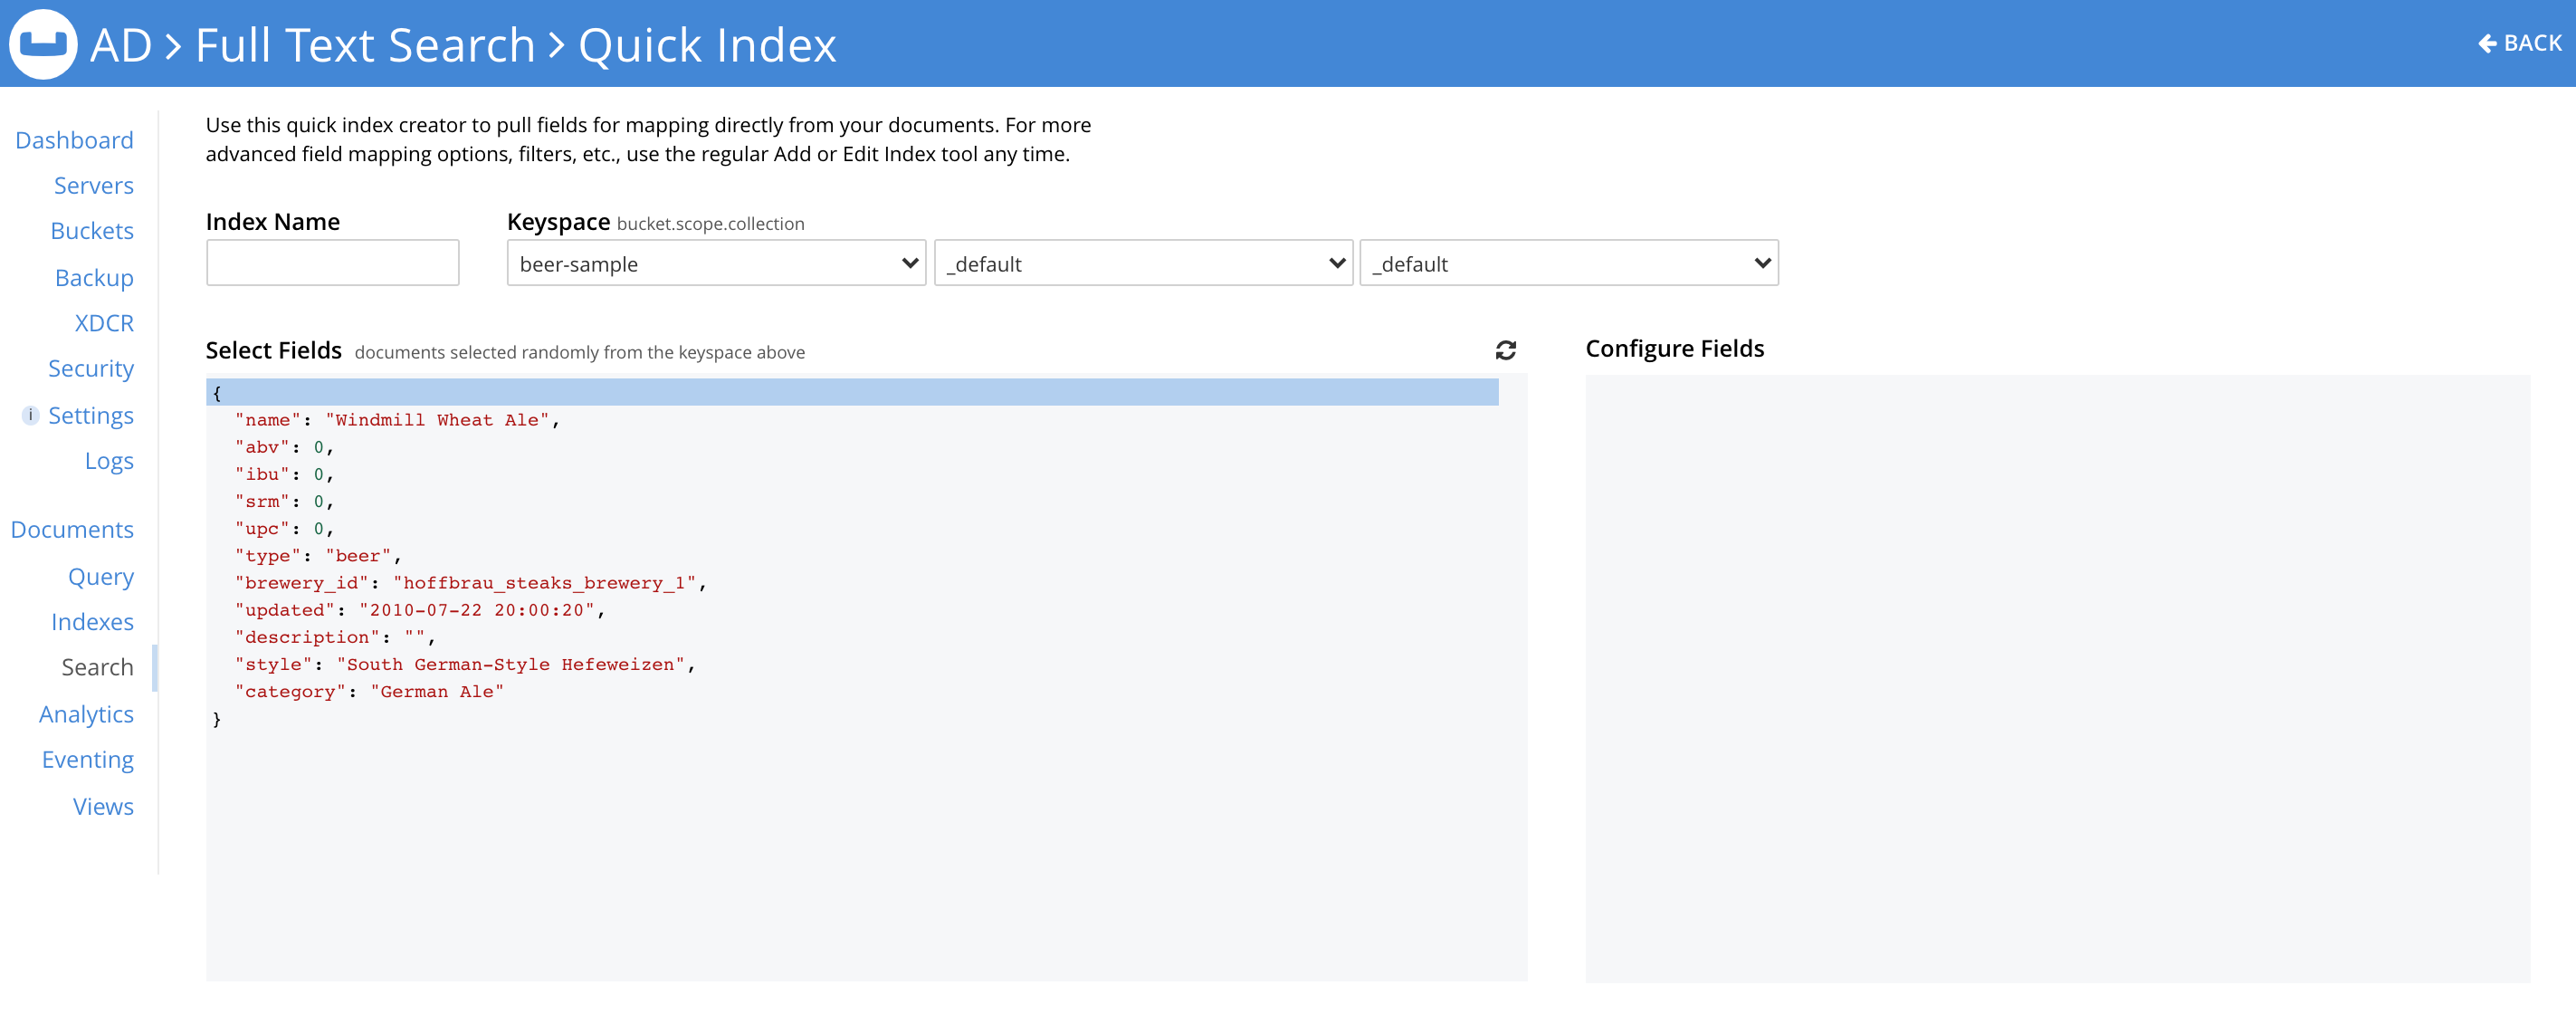Image resolution: width=2576 pixels, height=1014 pixels.
Task: Refresh the randomly selected sample document
Action: (1505, 350)
